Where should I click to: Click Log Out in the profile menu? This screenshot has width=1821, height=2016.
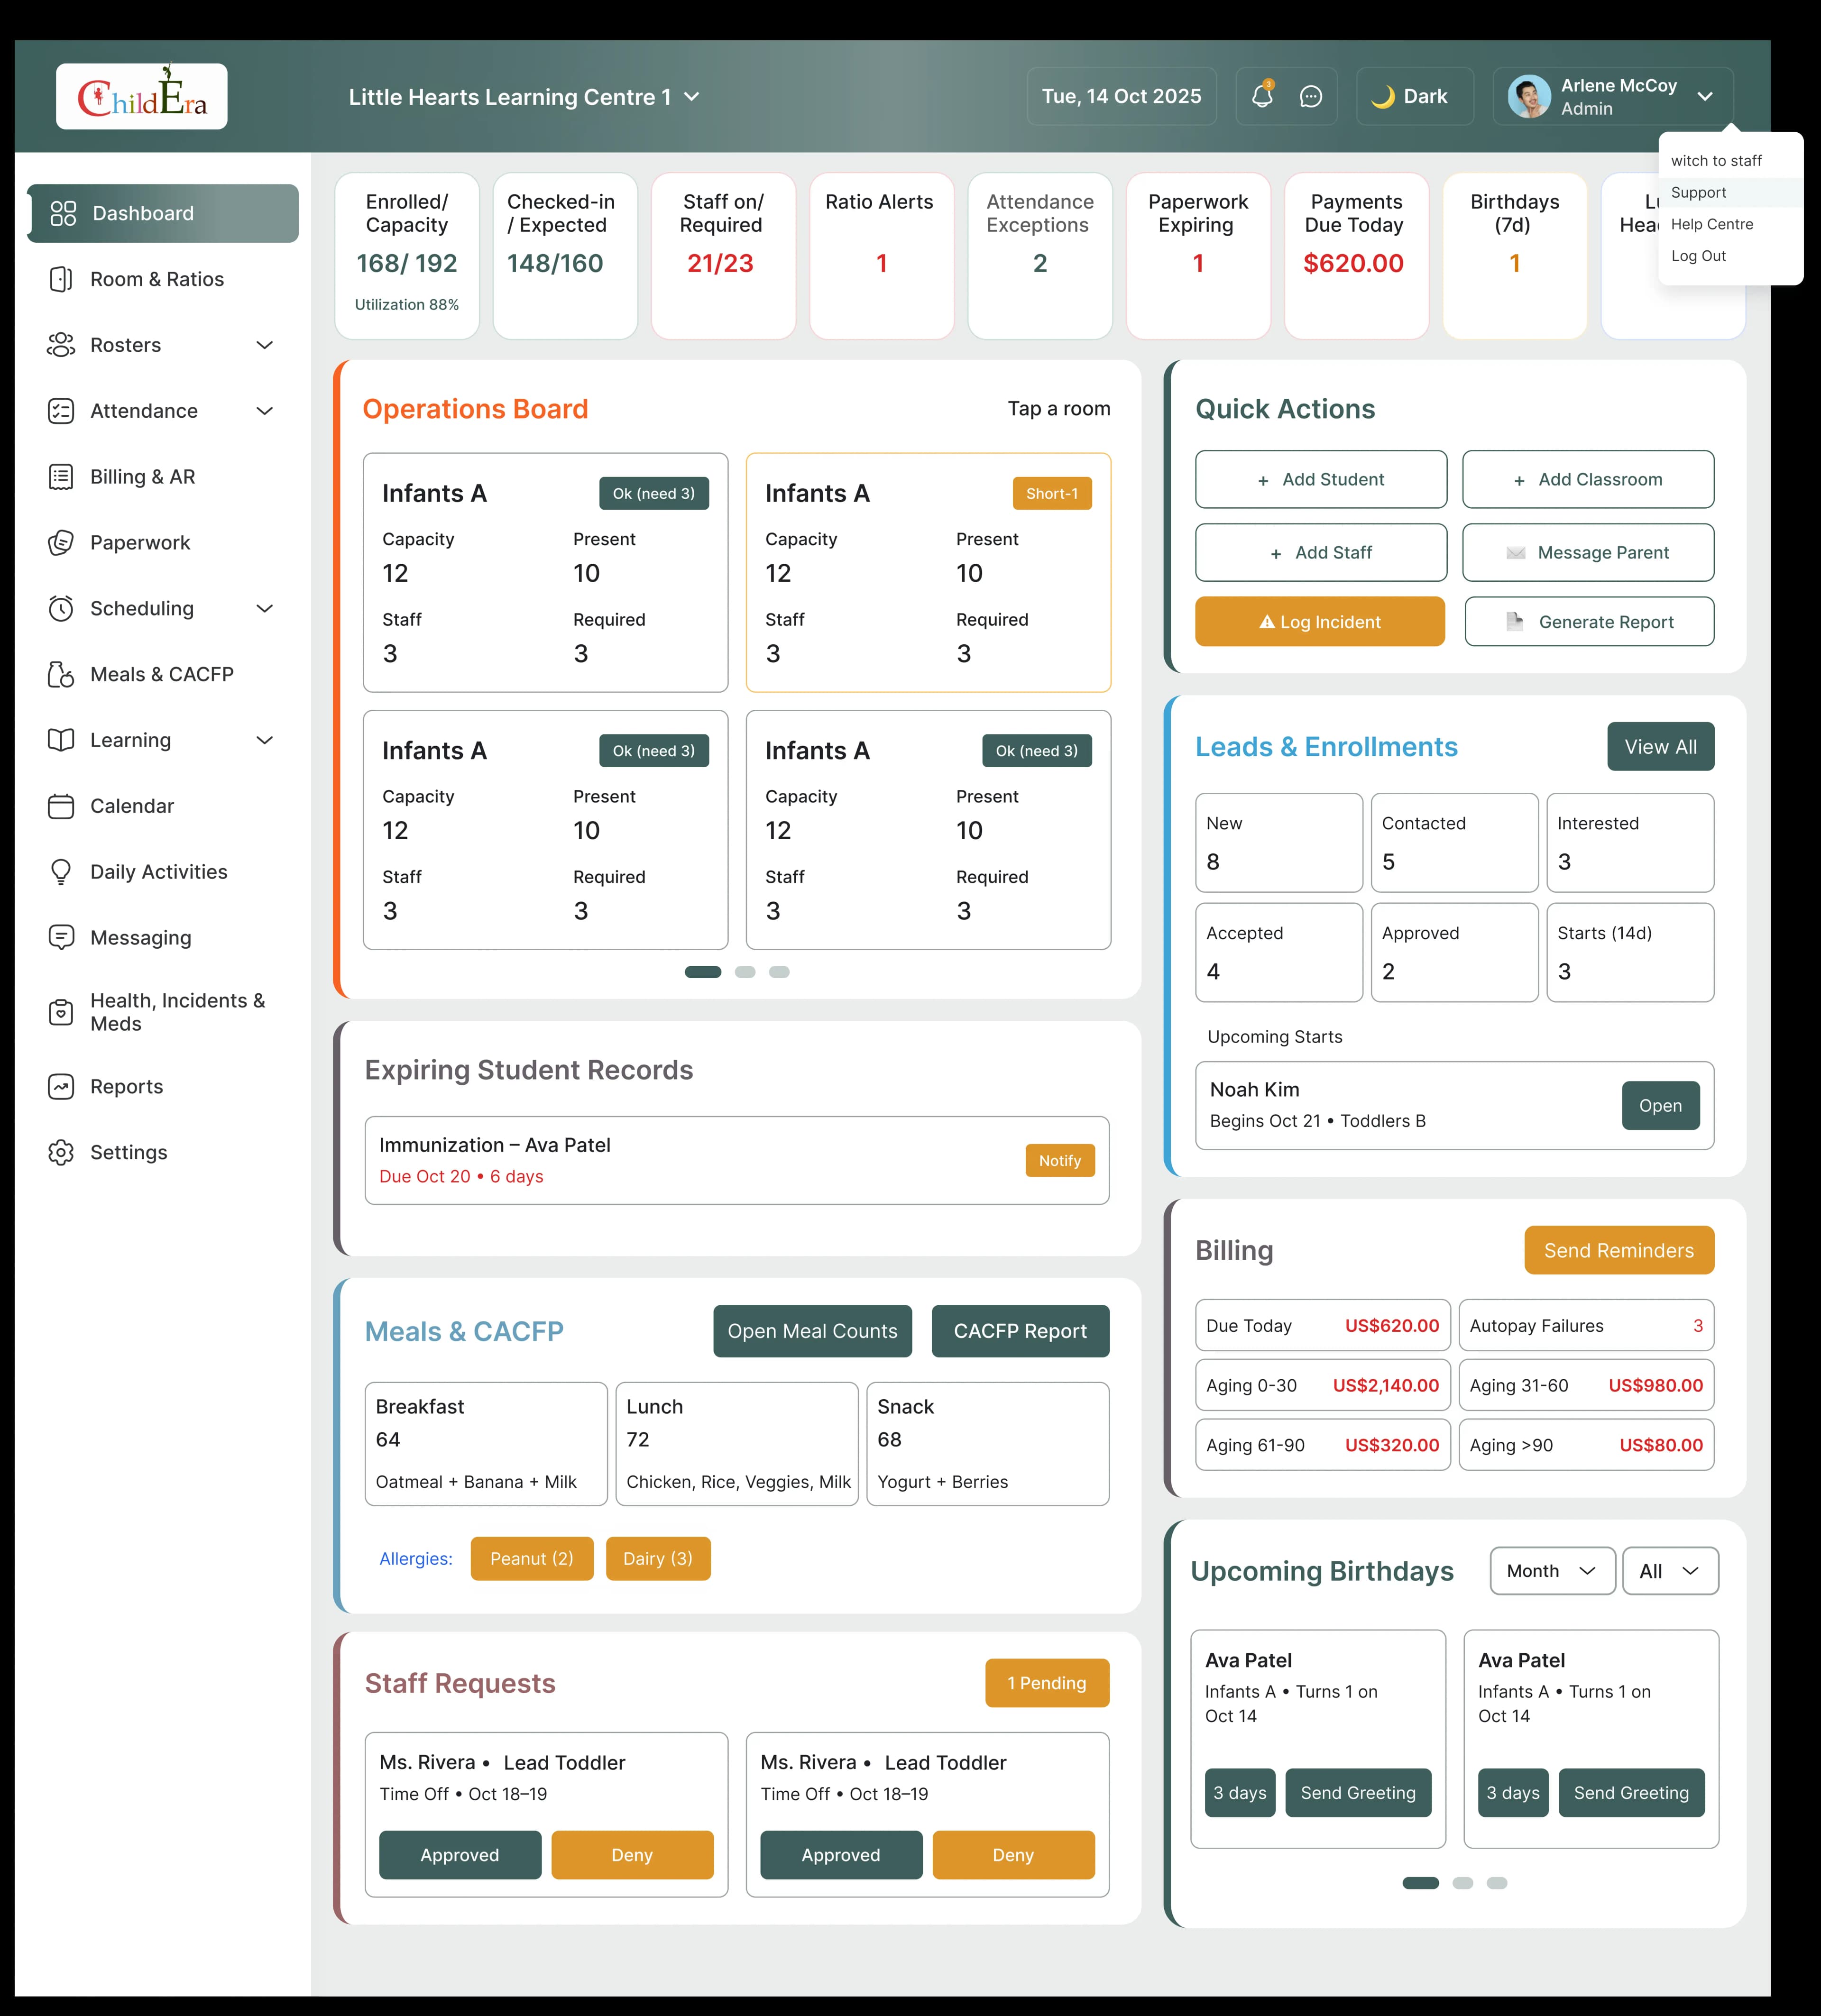point(1698,256)
